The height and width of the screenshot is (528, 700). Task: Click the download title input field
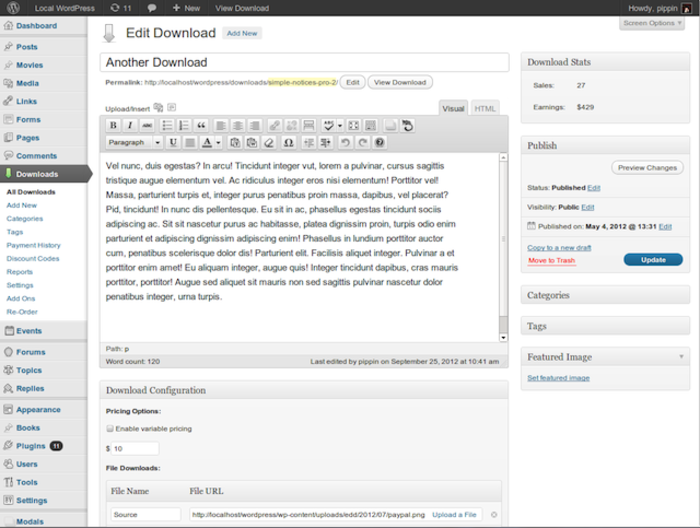pos(304,62)
